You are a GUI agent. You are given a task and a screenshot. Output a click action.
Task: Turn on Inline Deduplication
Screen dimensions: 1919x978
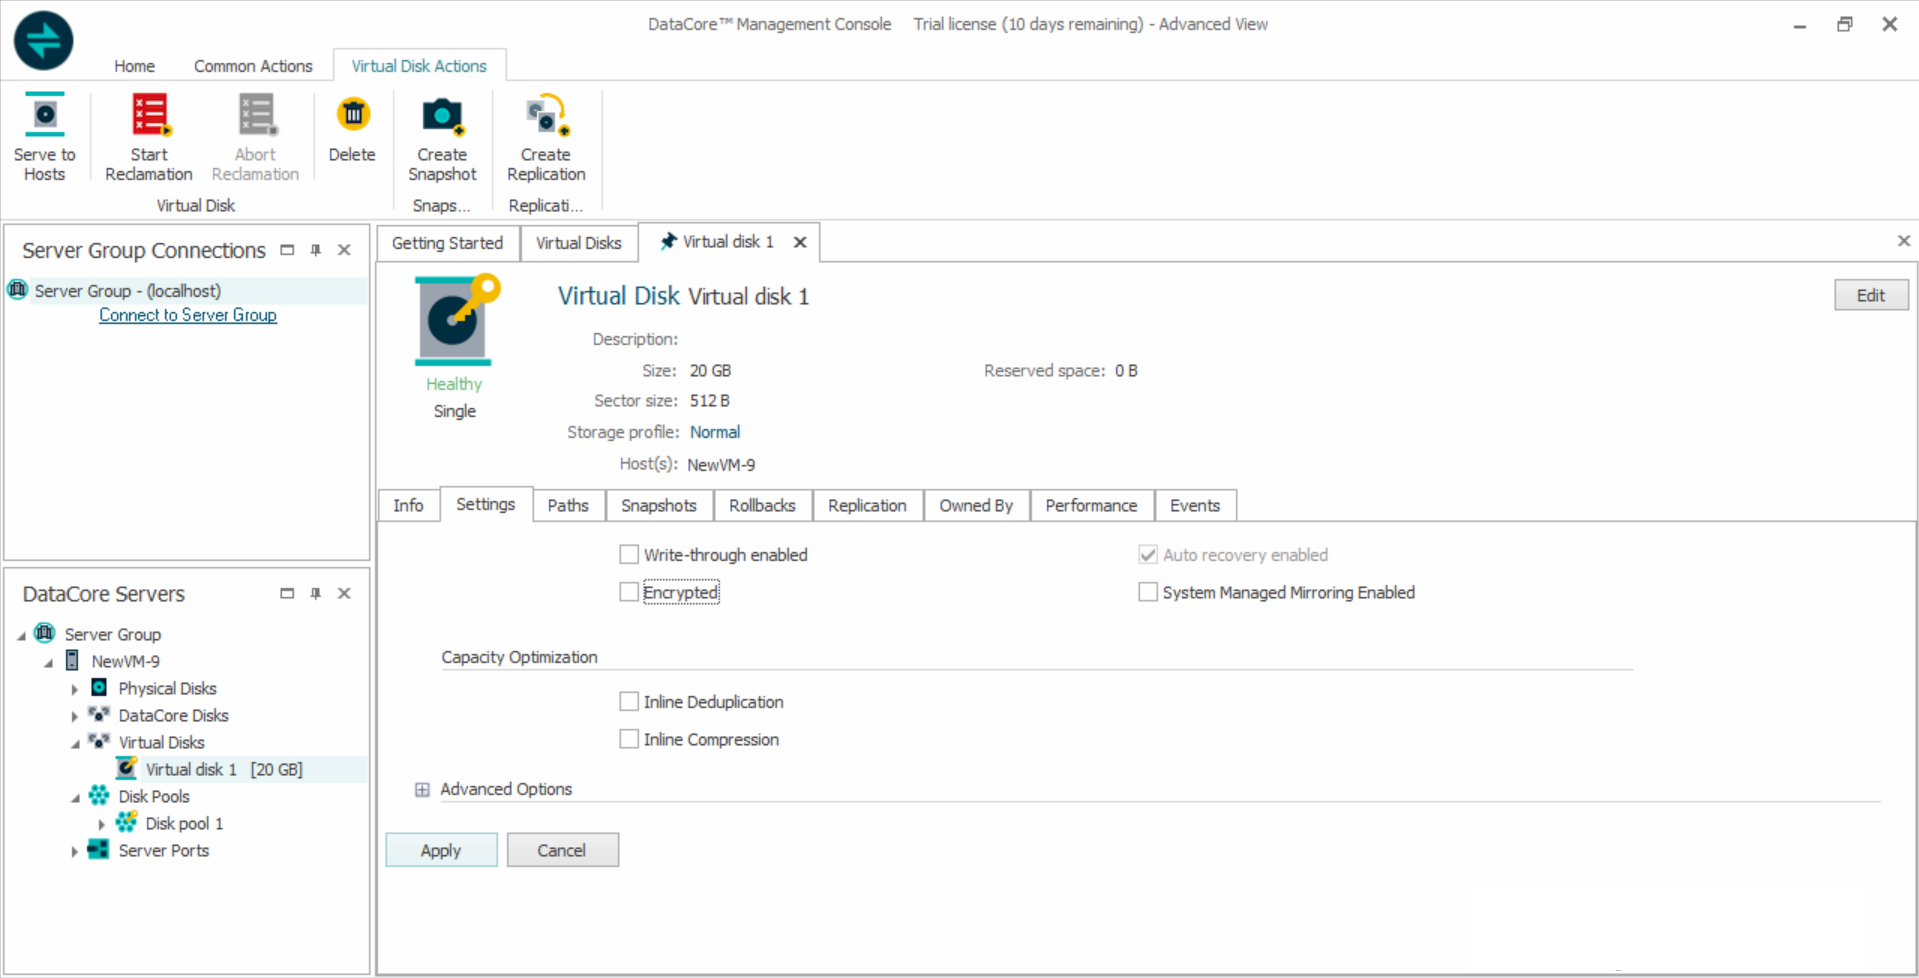pyautogui.click(x=629, y=702)
